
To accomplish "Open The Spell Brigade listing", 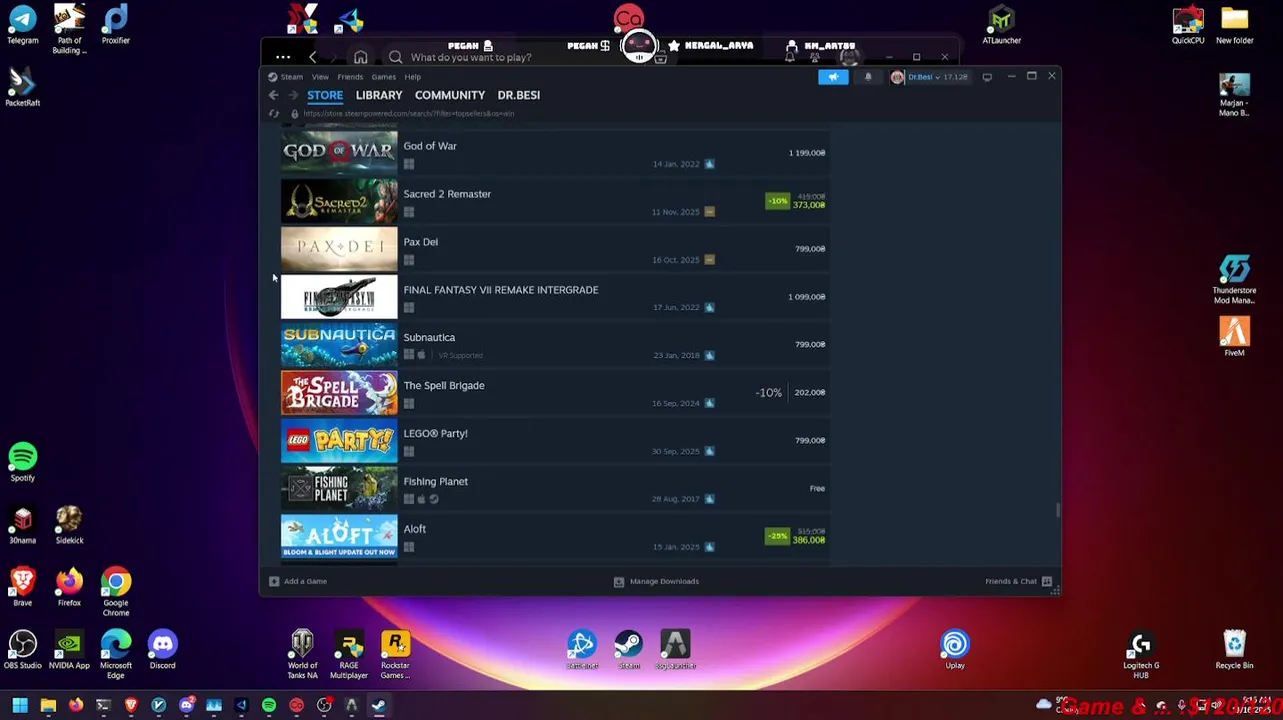I will (554, 393).
